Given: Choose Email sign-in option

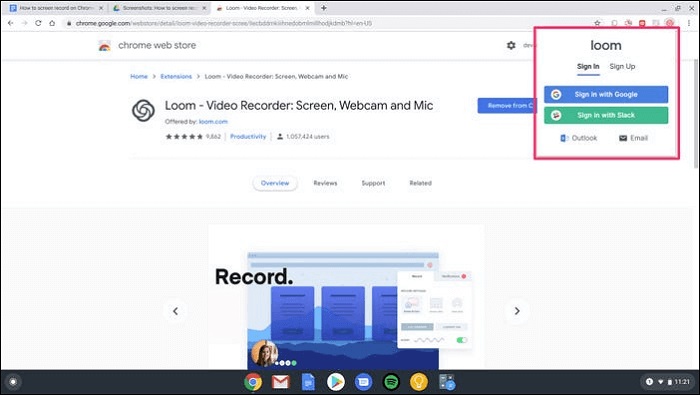Looking at the screenshot, I should [x=633, y=138].
